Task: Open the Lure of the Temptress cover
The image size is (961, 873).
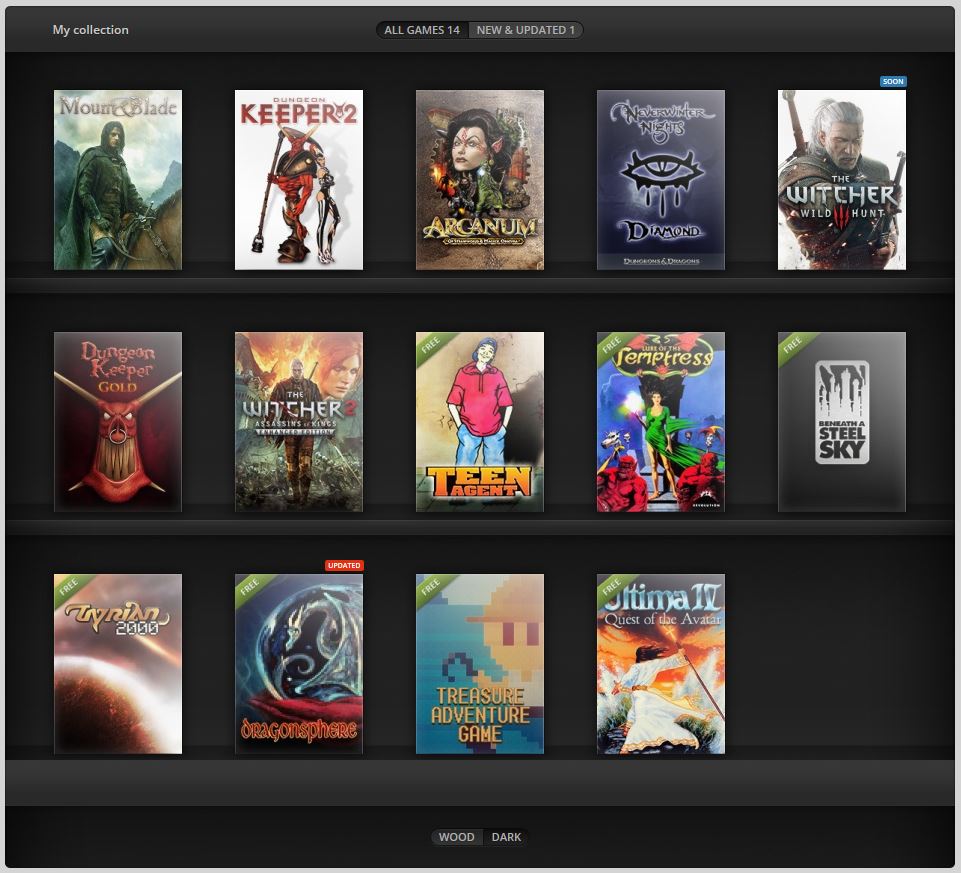Action: point(661,422)
